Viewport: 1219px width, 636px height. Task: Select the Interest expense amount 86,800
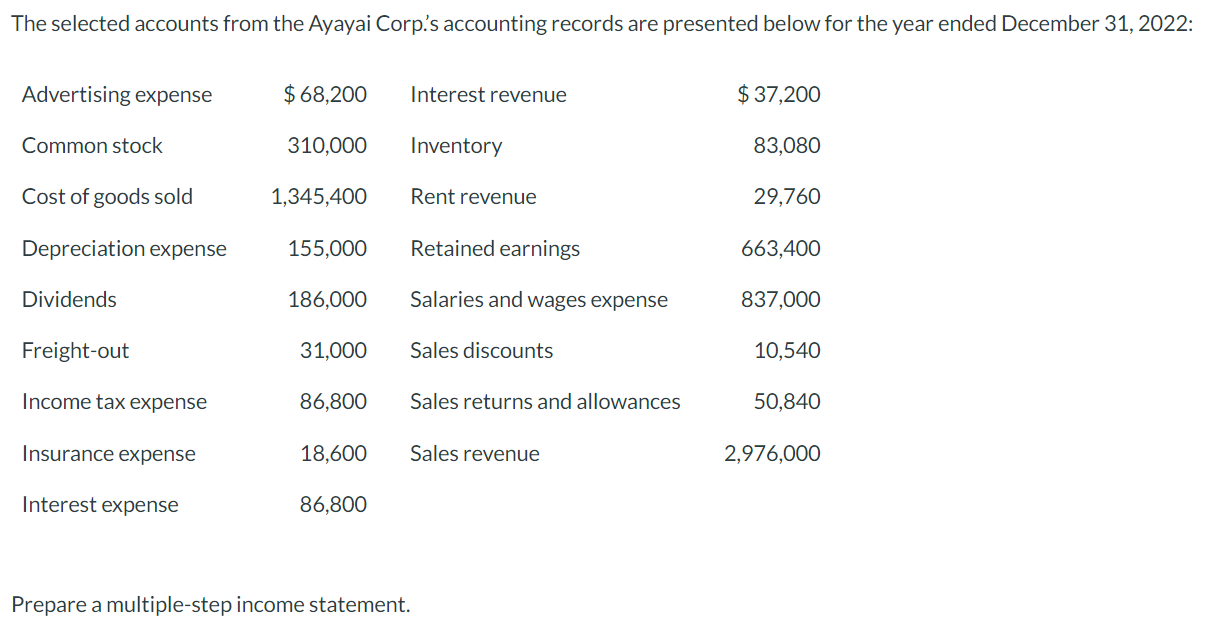click(x=333, y=505)
